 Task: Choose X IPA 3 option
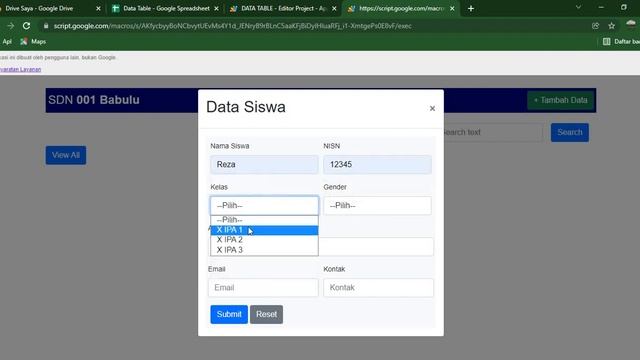pyautogui.click(x=264, y=250)
